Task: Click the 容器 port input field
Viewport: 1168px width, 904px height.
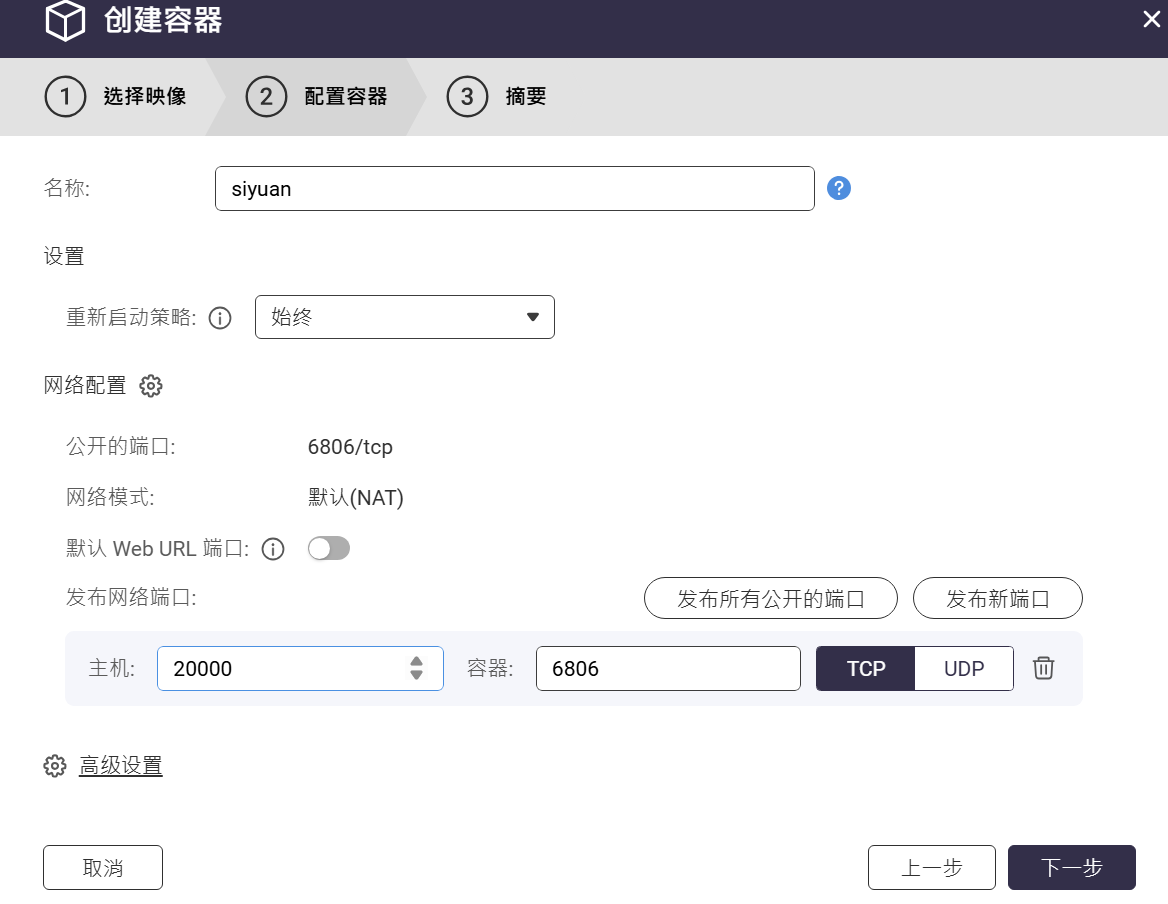Action: 667,668
